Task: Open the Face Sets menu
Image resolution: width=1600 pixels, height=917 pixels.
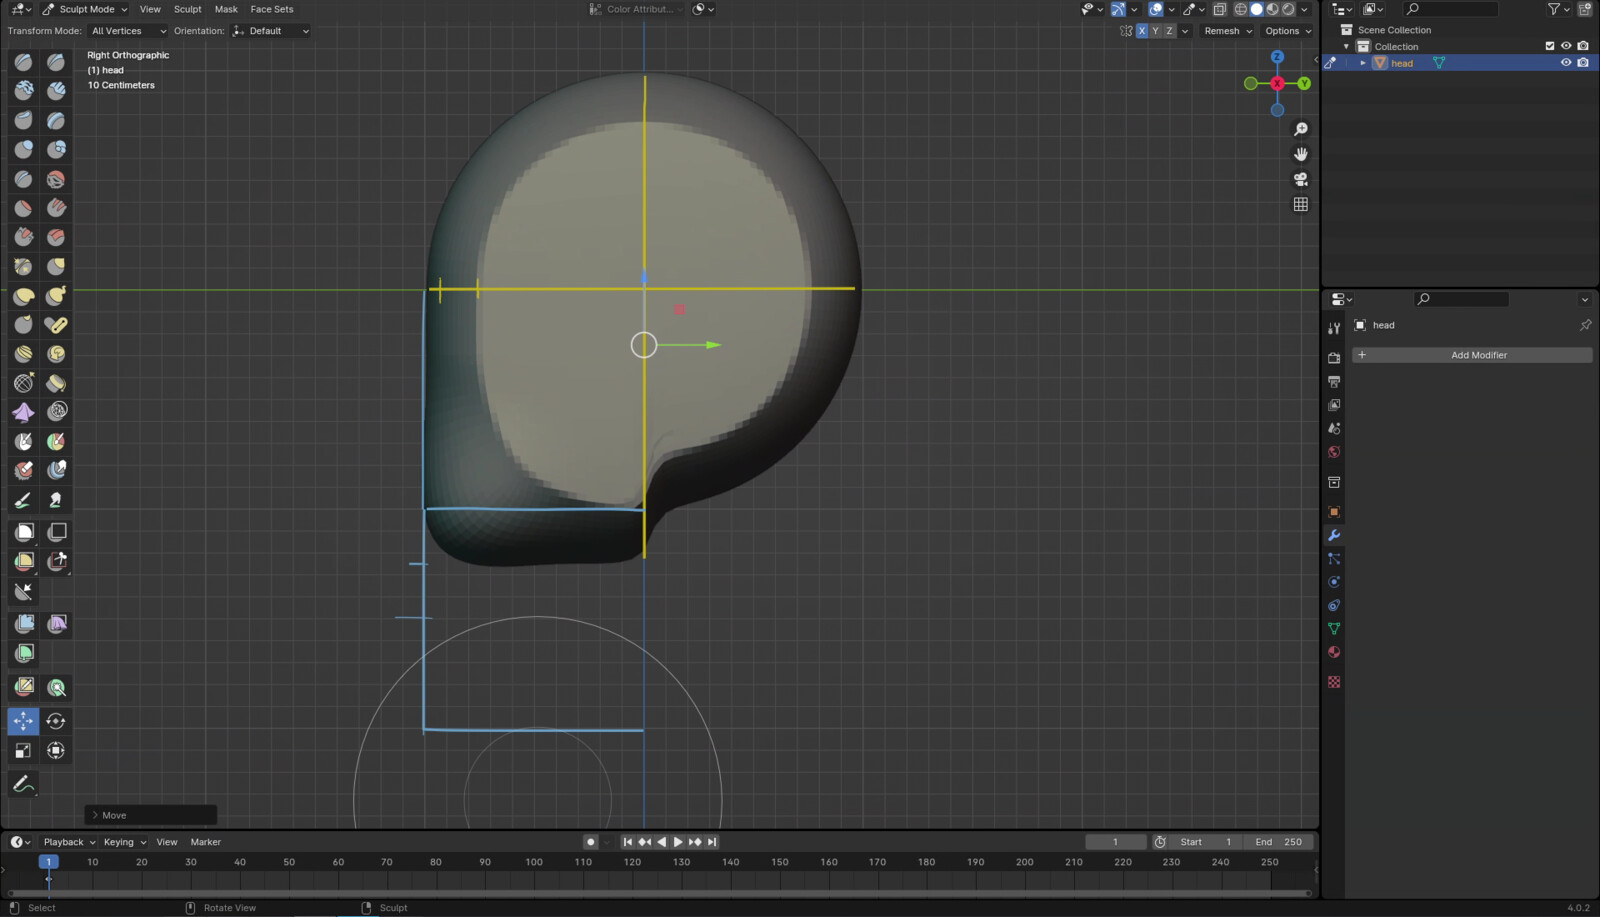Action: (x=272, y=9)
